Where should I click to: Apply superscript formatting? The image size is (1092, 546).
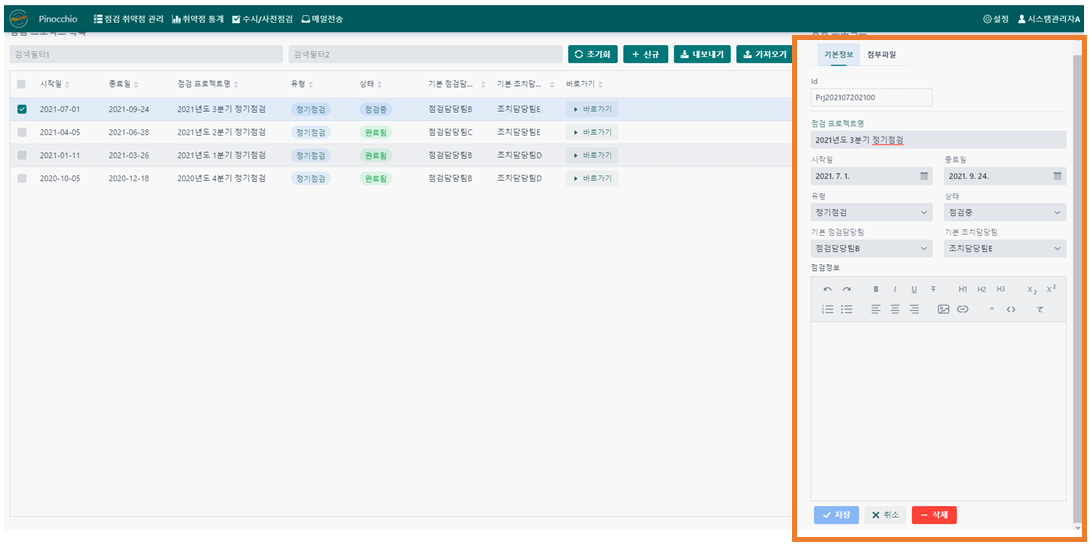[x=1051, y=288]
